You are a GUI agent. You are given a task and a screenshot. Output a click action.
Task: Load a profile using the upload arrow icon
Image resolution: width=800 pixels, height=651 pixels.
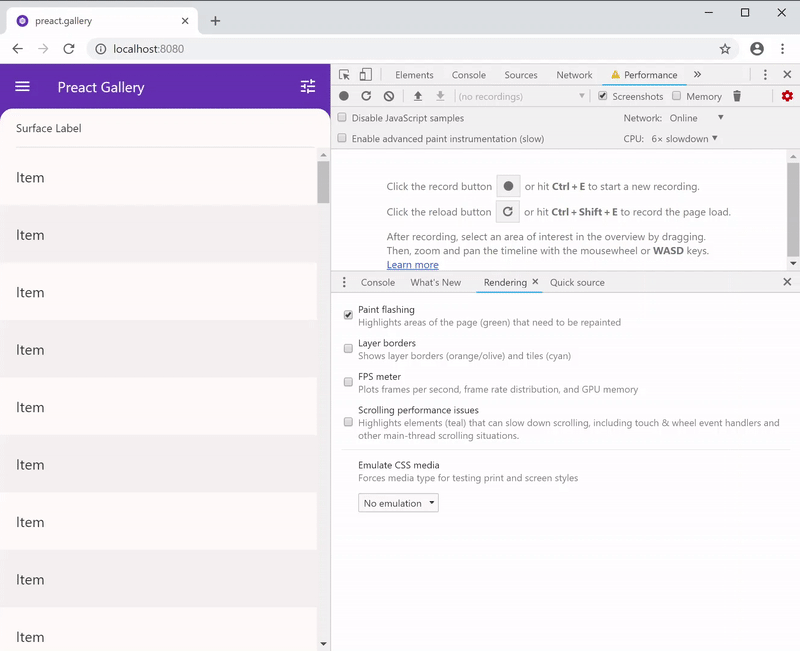[x=418, y=96]
